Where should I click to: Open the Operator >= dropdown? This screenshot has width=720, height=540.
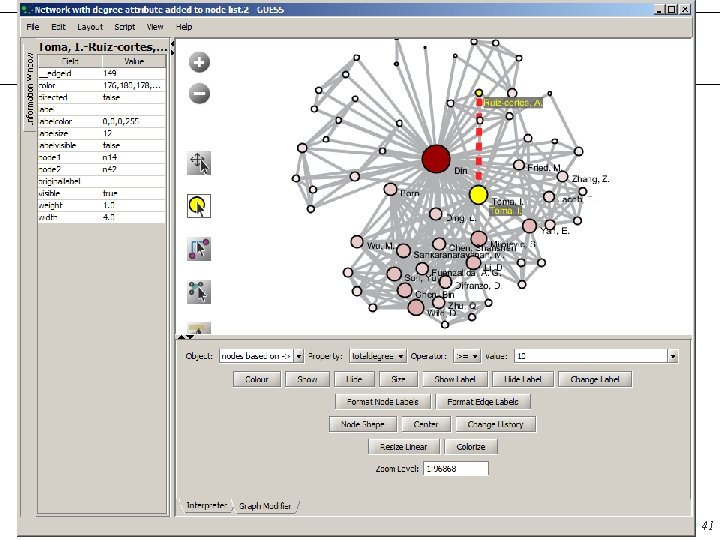click(467, 356)
